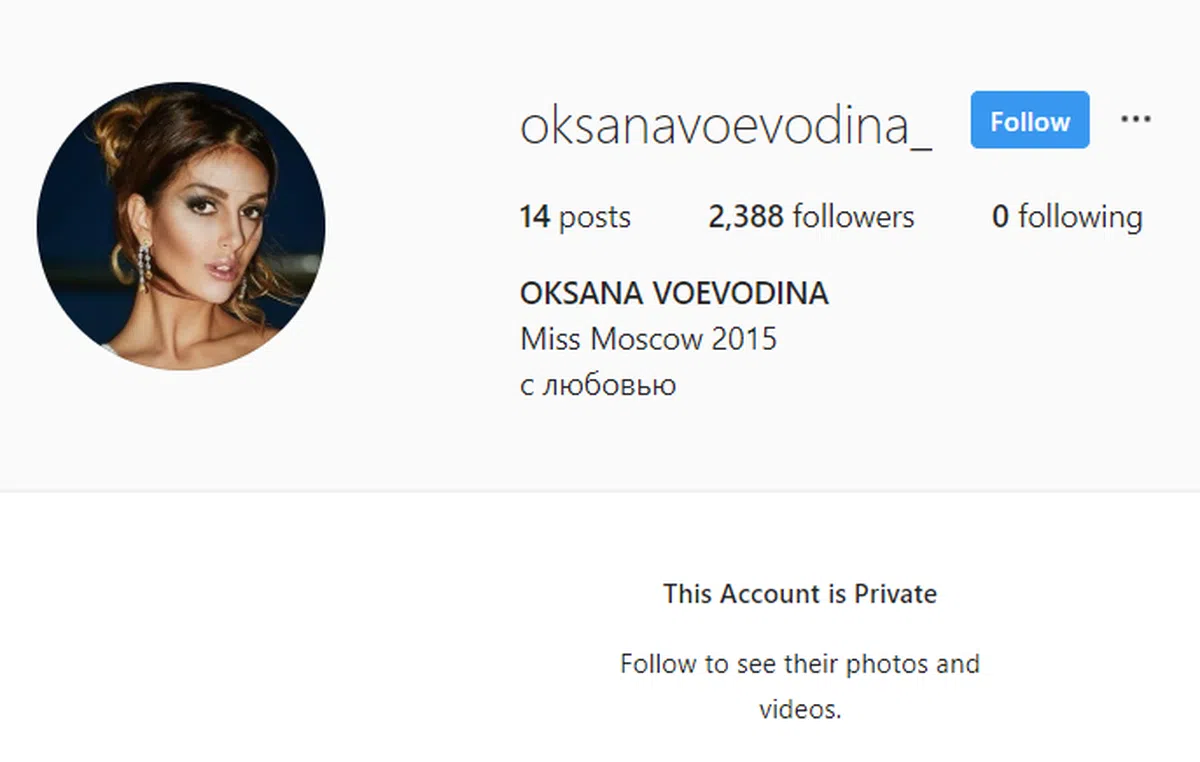The width and height of the screenshot is (1200, 762).
Task: Open the circular profile picture
Action: point(181,226)
